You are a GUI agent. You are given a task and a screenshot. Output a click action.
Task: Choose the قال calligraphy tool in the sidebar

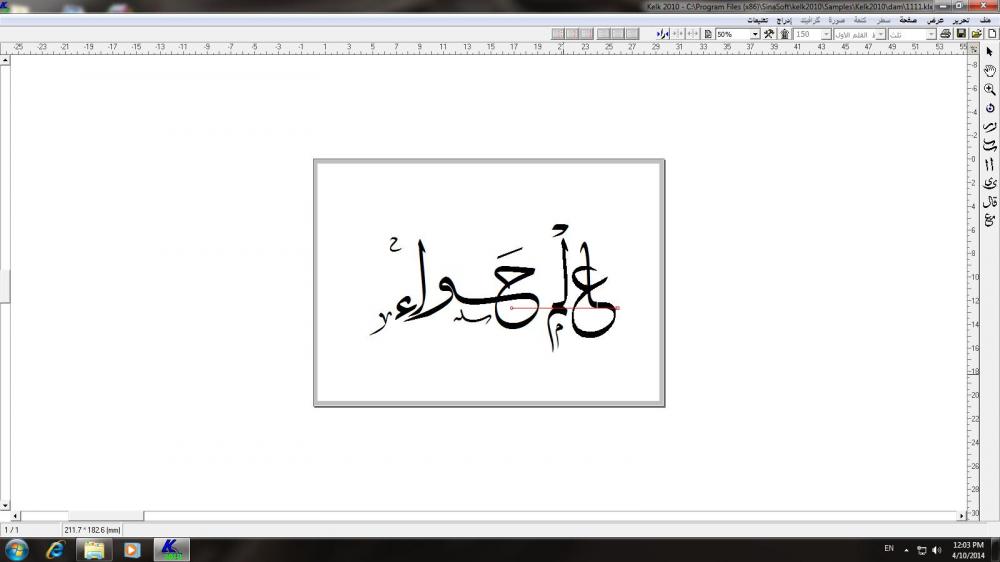click(x=990, y=201)
